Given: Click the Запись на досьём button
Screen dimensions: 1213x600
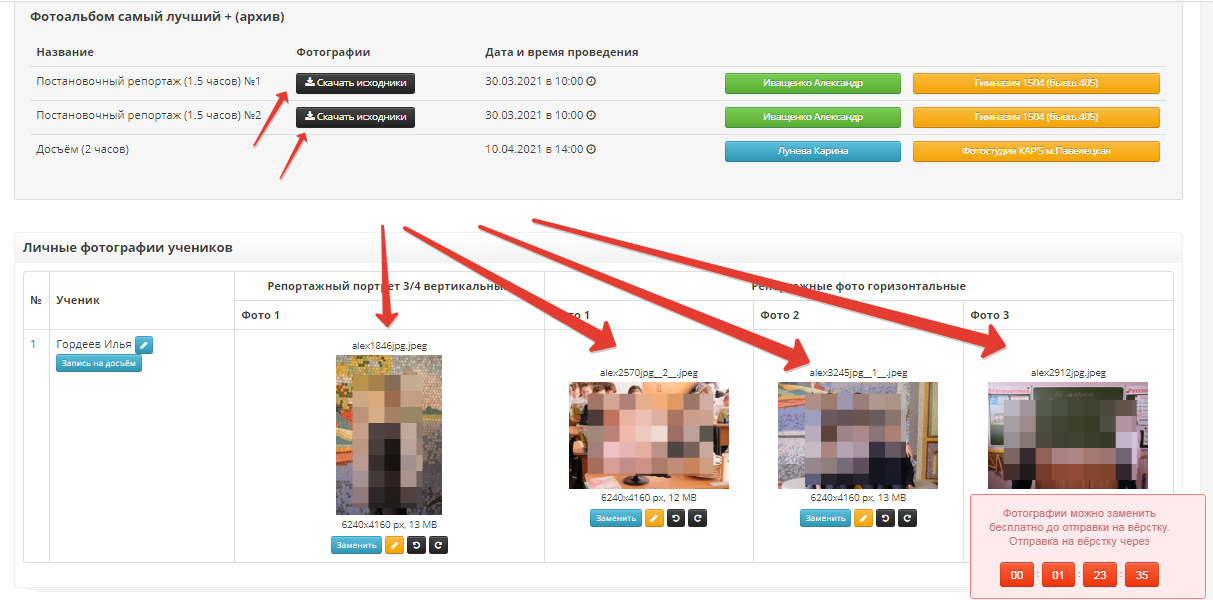Looking at the screenshot, I should [99, 364].
